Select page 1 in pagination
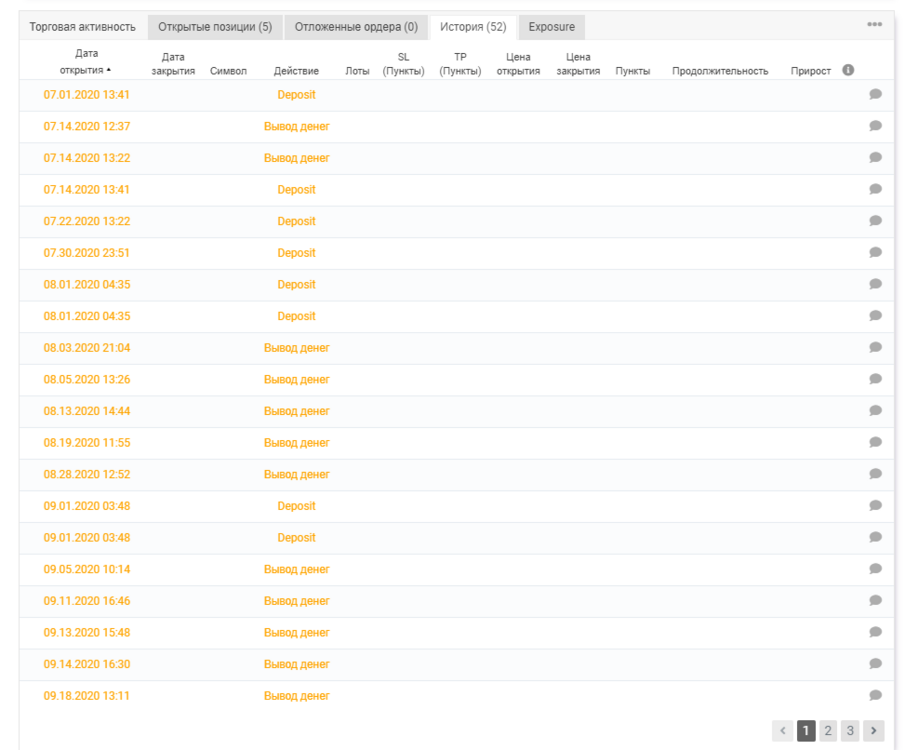Image resolution: width=905 pixels, height=750 pixels. click(806, 730)
